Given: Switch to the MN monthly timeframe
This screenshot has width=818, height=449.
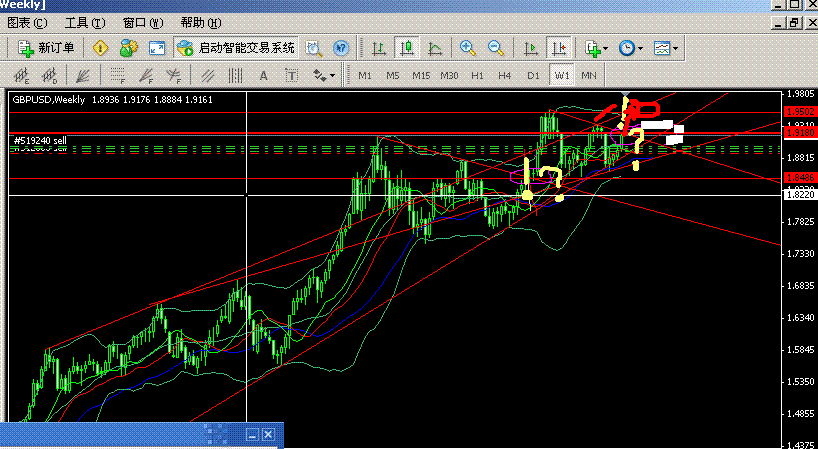Looking at the screenshot, I should click(588, 76).
